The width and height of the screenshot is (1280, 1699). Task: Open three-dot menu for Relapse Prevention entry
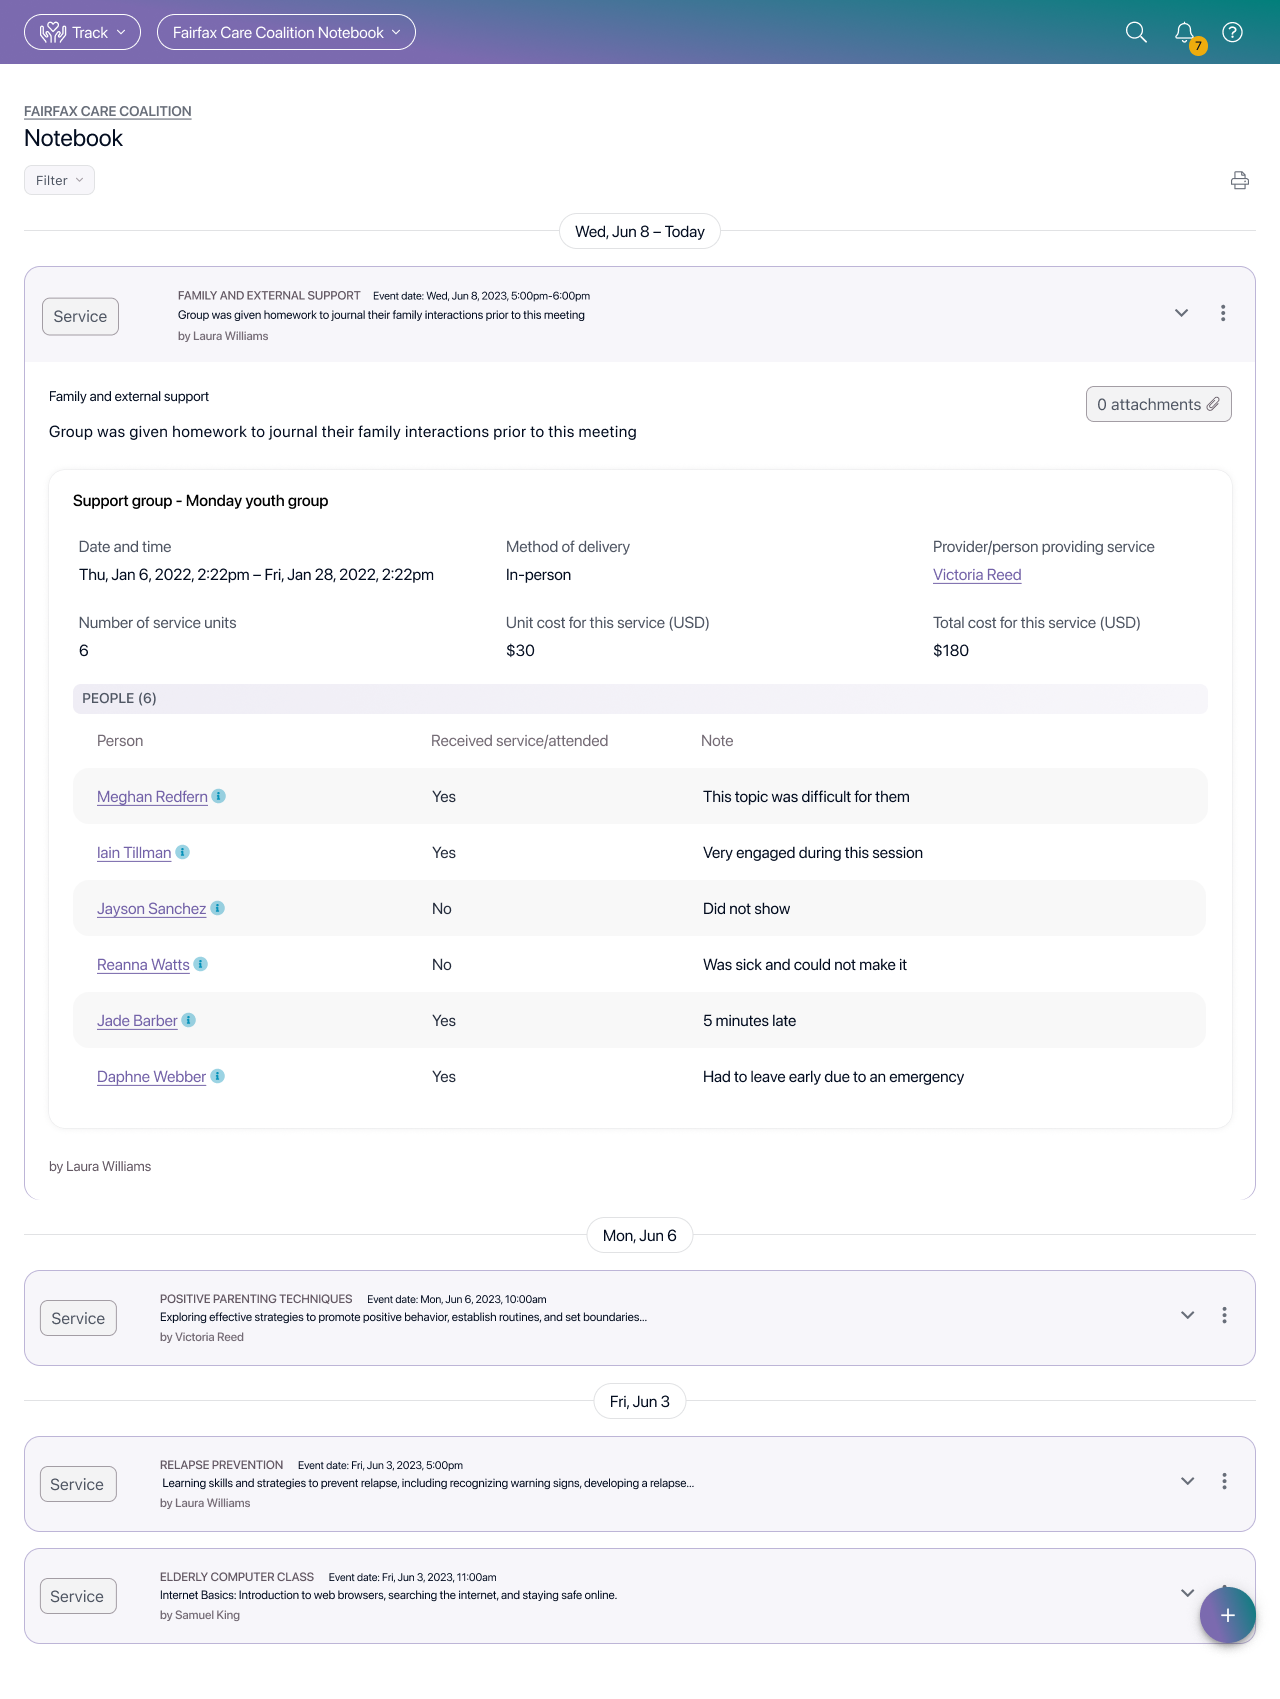pos(1224,1481)
